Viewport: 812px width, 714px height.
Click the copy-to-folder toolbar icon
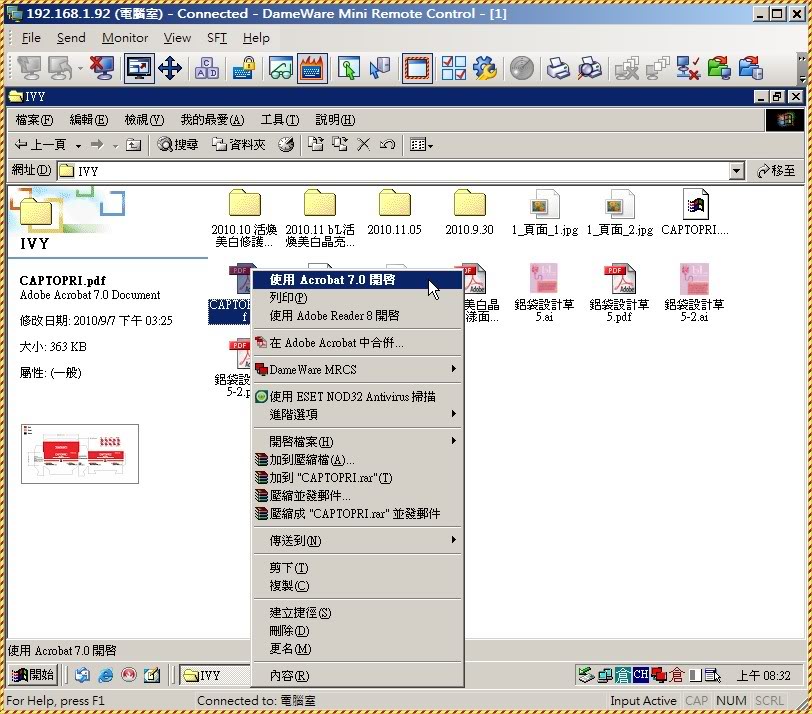click(x=340, y=144)
